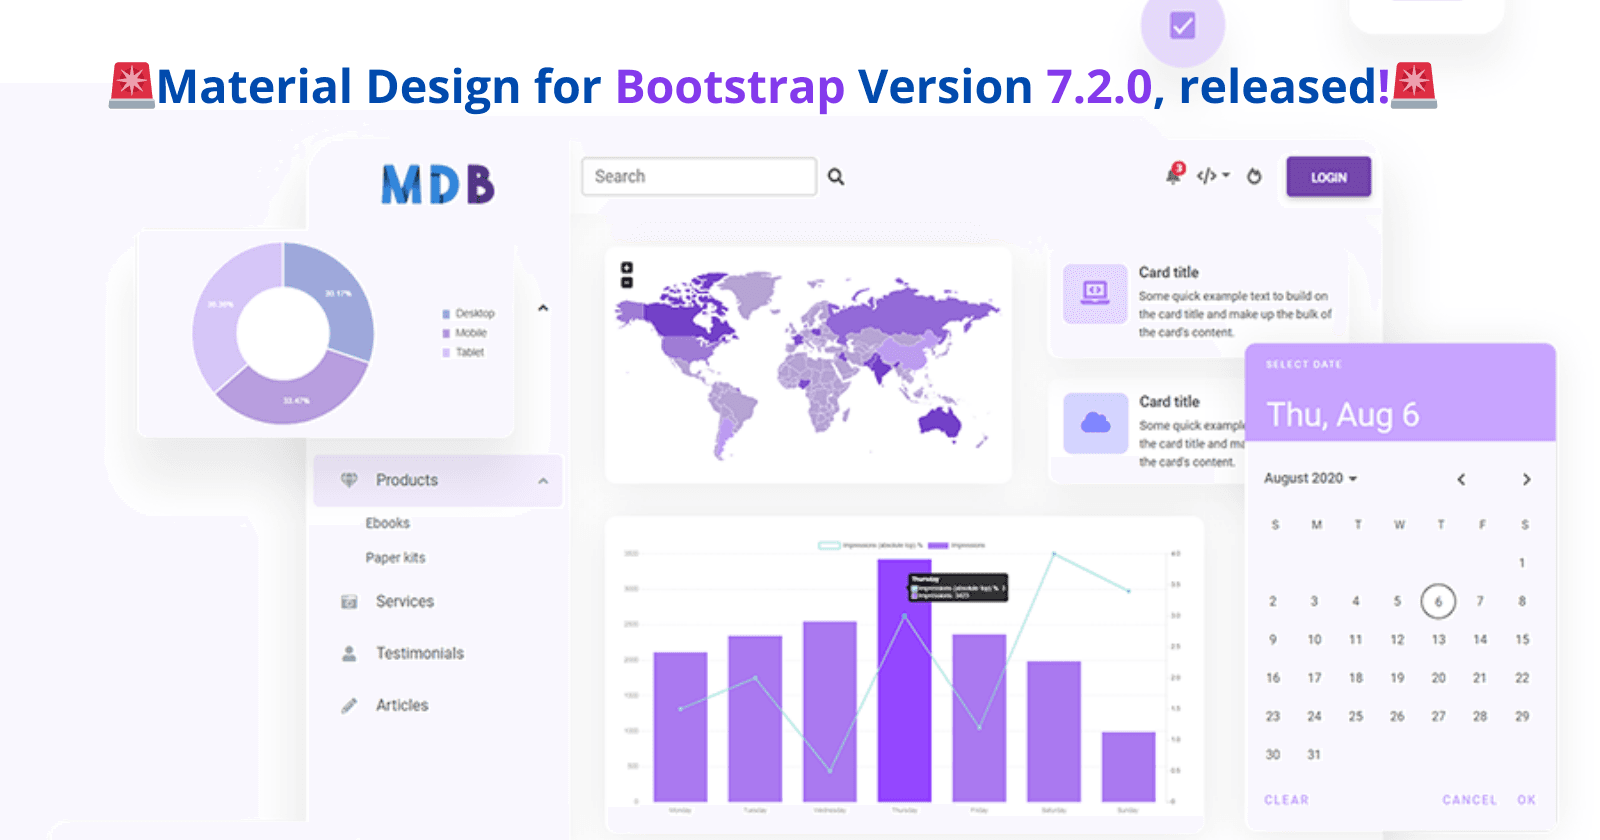Open the Testimonials sidebar item
1600x840 pixels.
click(x=419, y=653)
